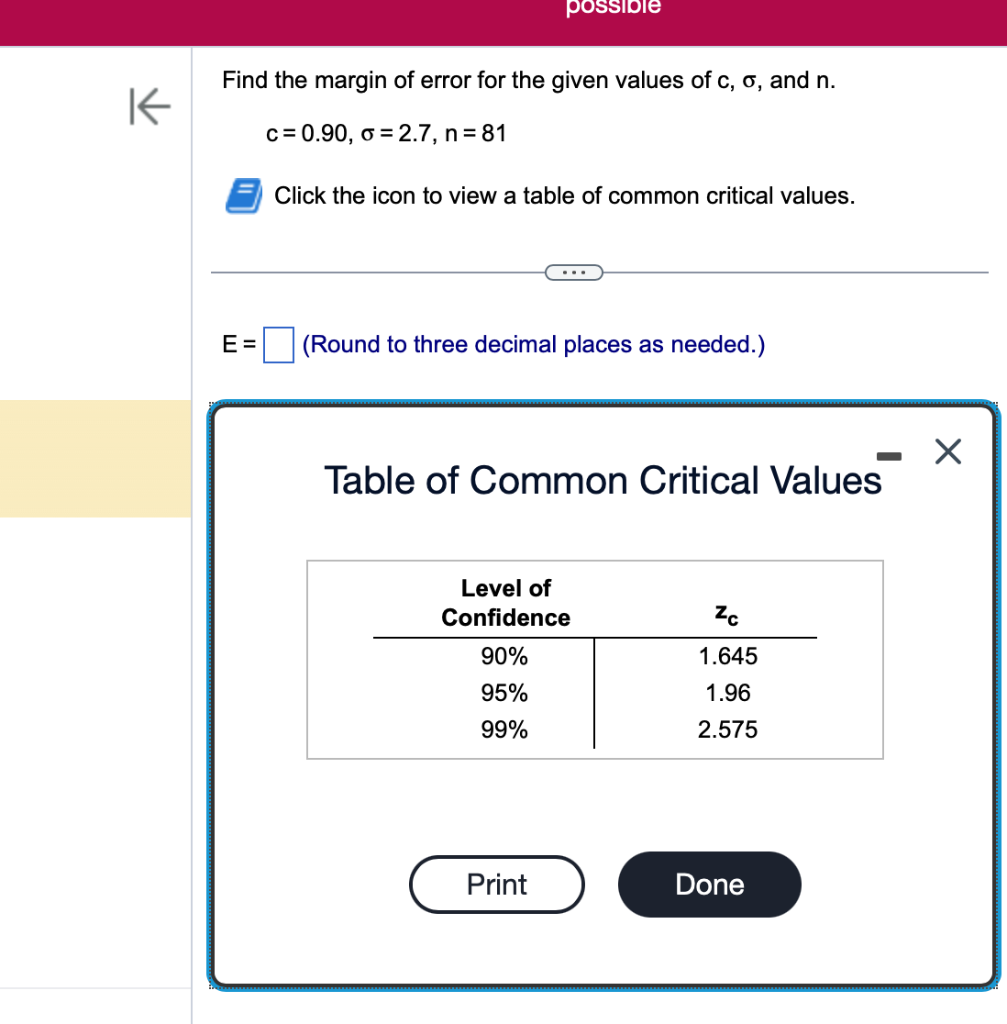Select the text c = 0.90, σ = 2.7, n = 81
This screenshot has height=1024, width=1007.
tap(387, 133)
